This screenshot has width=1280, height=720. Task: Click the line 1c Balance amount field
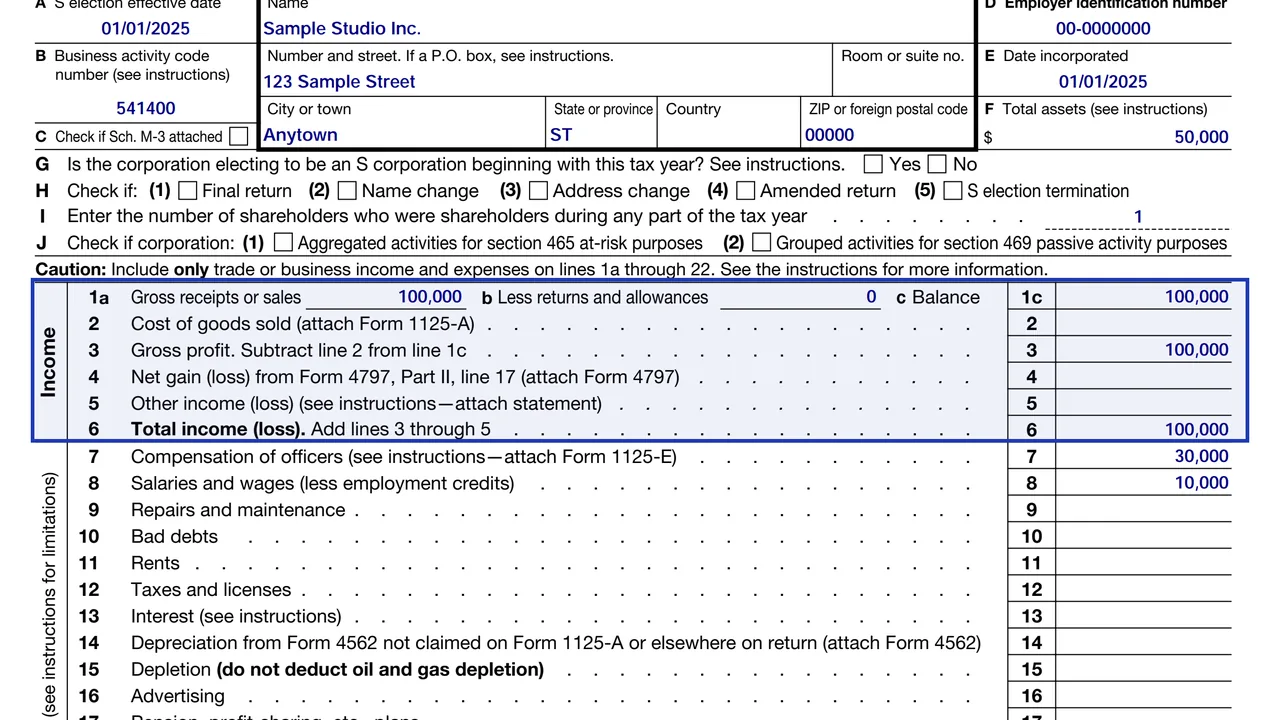click(x=1144, y=296)
